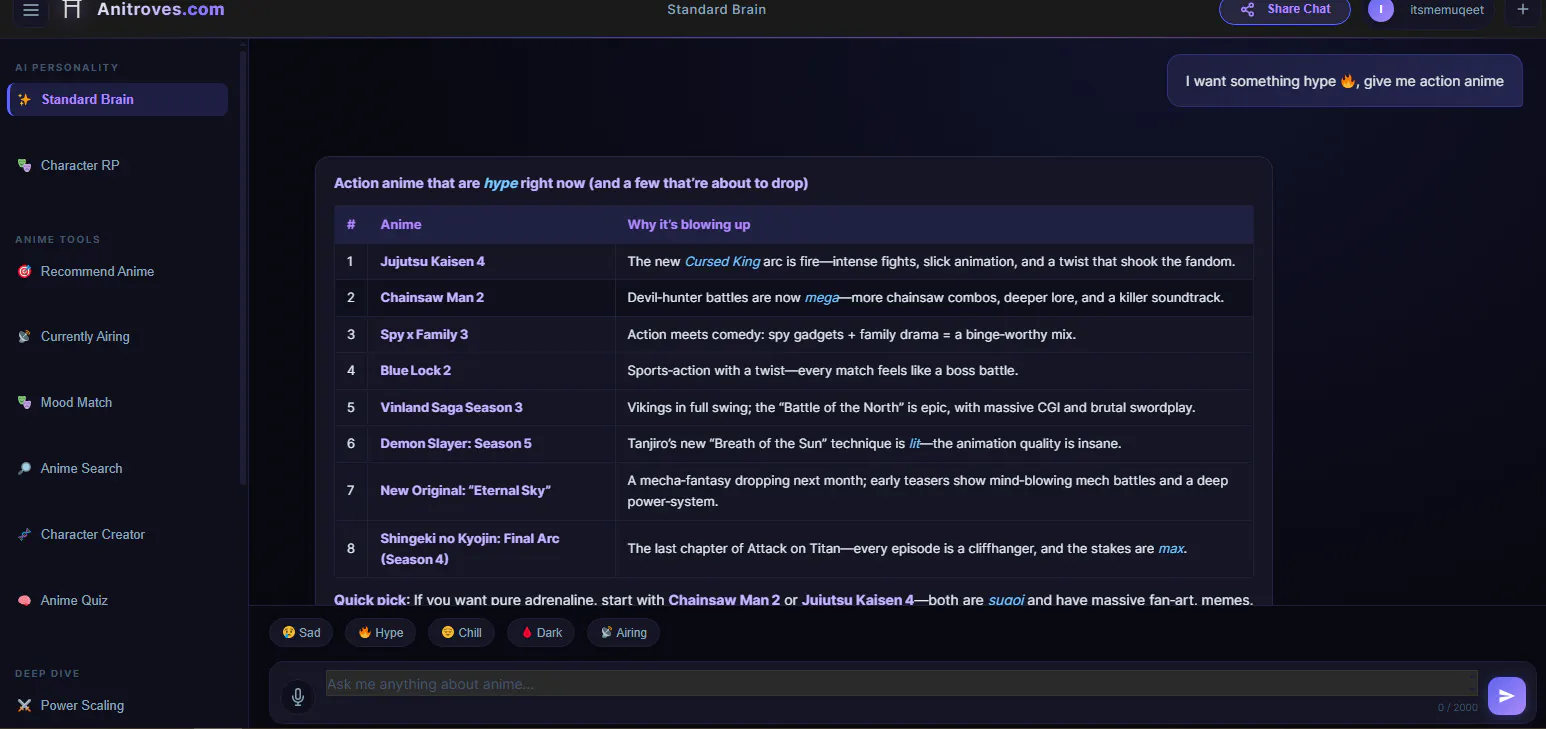This screenshot has width=1546, height=729.
Task: Click the Anitroves torii gate logo
Action: pyautogui.click(x=71, y=9)
